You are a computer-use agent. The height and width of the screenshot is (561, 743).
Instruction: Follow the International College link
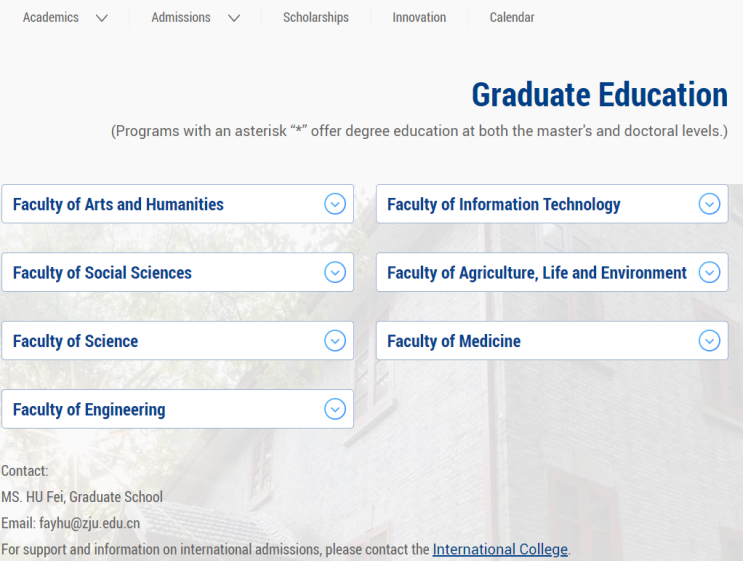click(500, 550)
